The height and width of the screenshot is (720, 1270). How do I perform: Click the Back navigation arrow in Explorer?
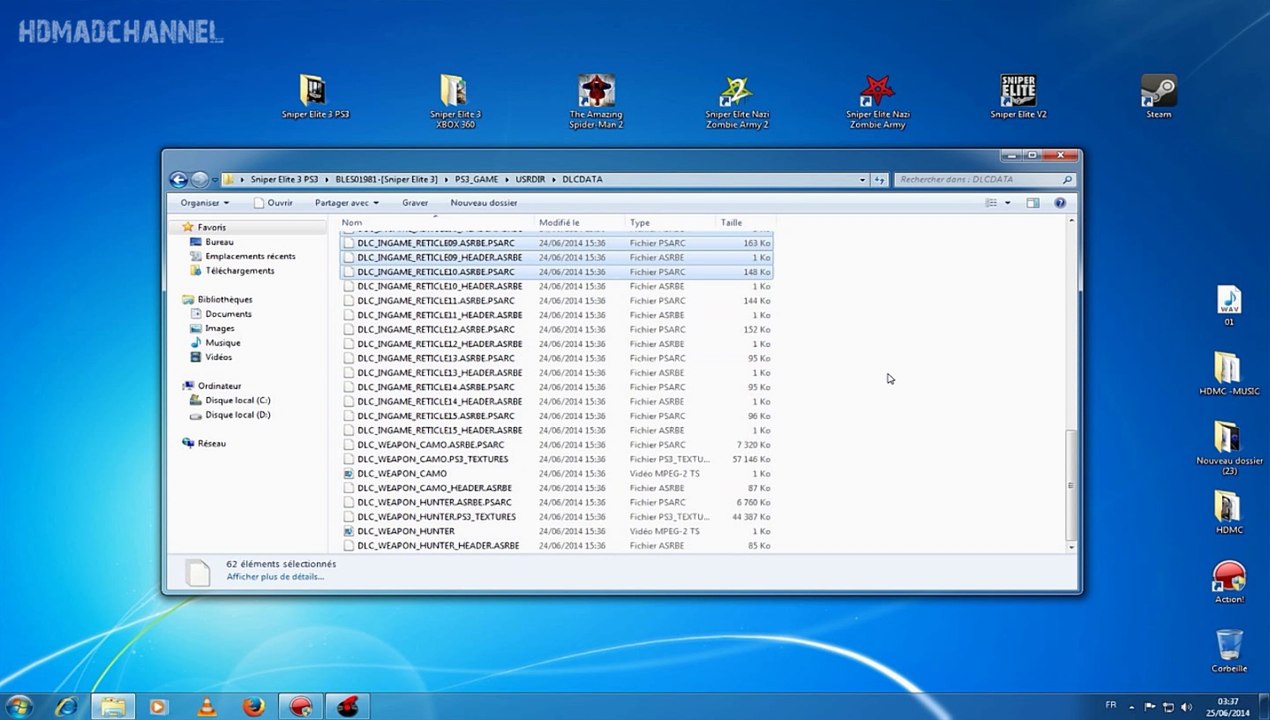coord(179,180)
